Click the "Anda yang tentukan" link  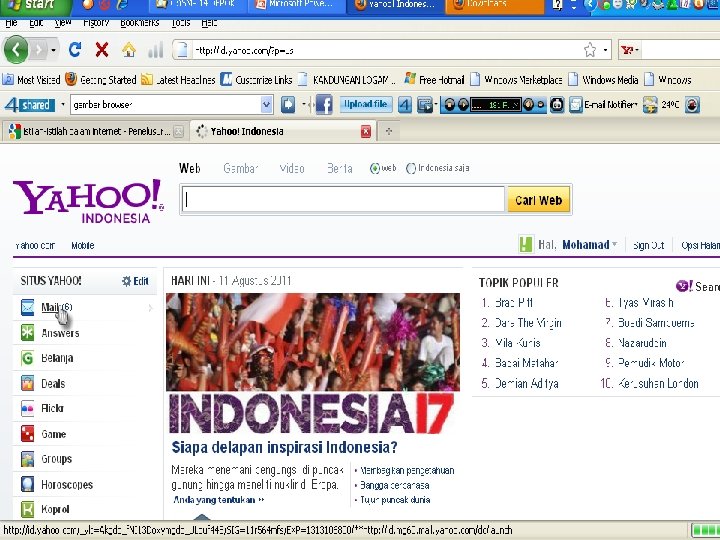(219, 500)
